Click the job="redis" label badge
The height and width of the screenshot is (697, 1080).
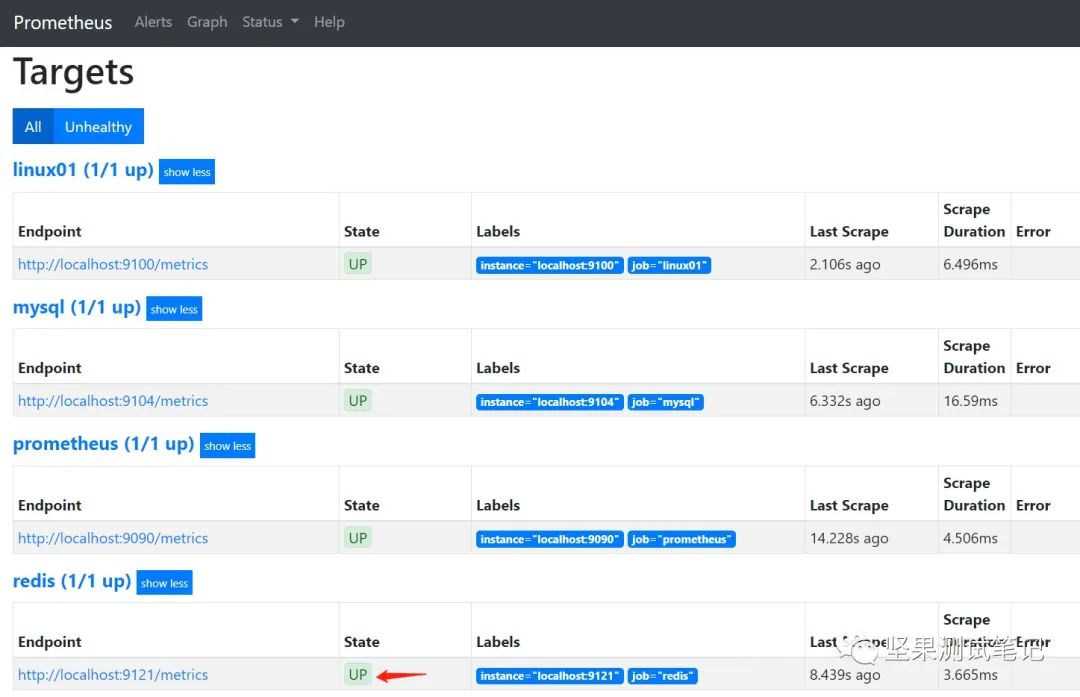tap(663, 676)
